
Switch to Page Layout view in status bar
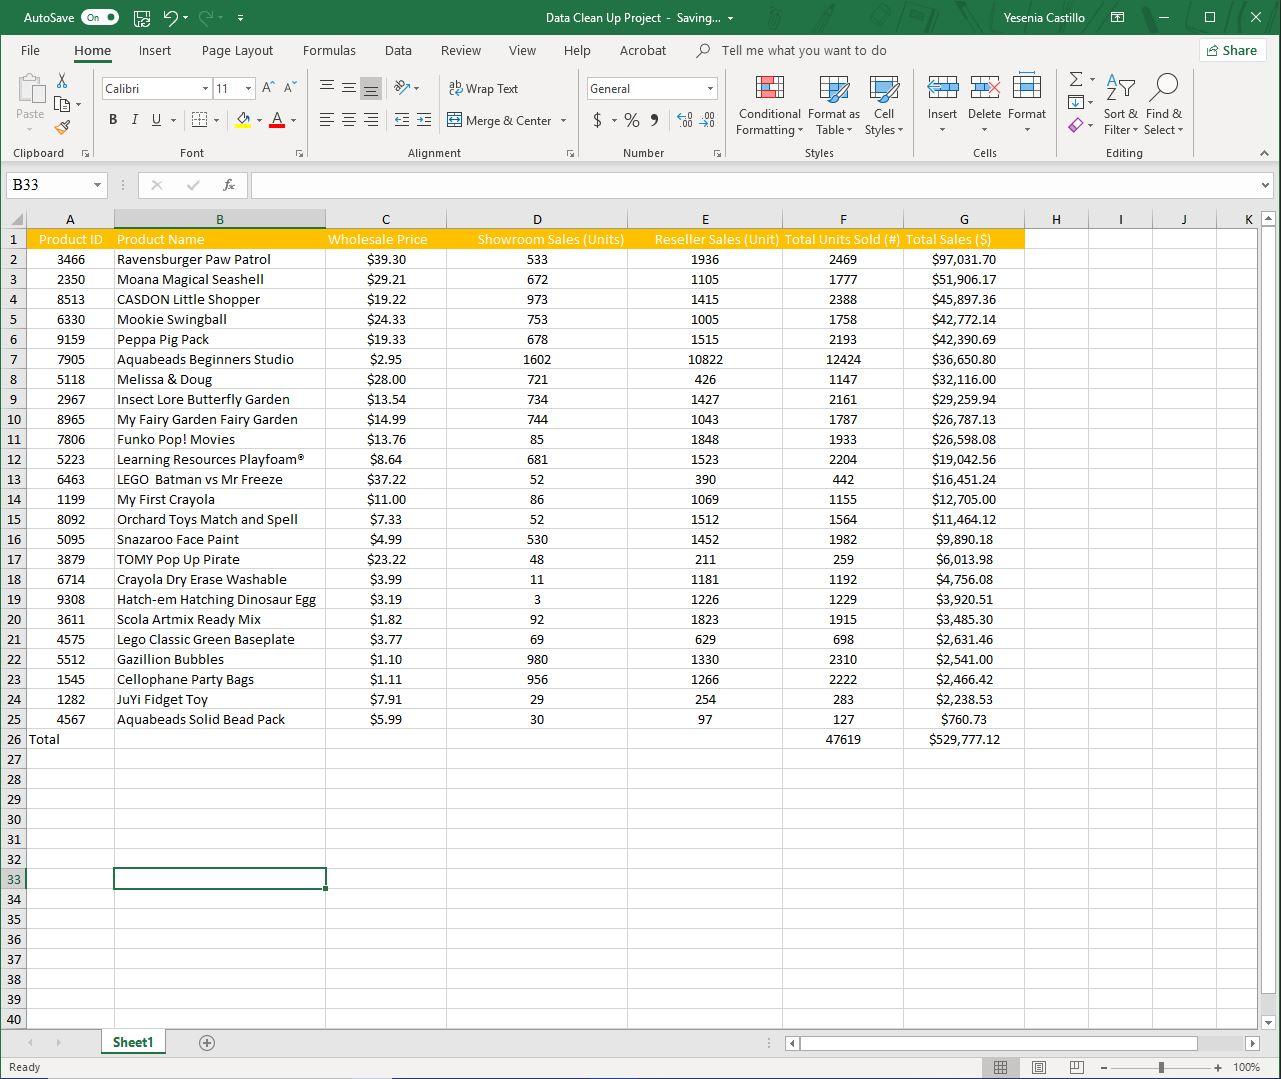click(x=1039, y=1067)
